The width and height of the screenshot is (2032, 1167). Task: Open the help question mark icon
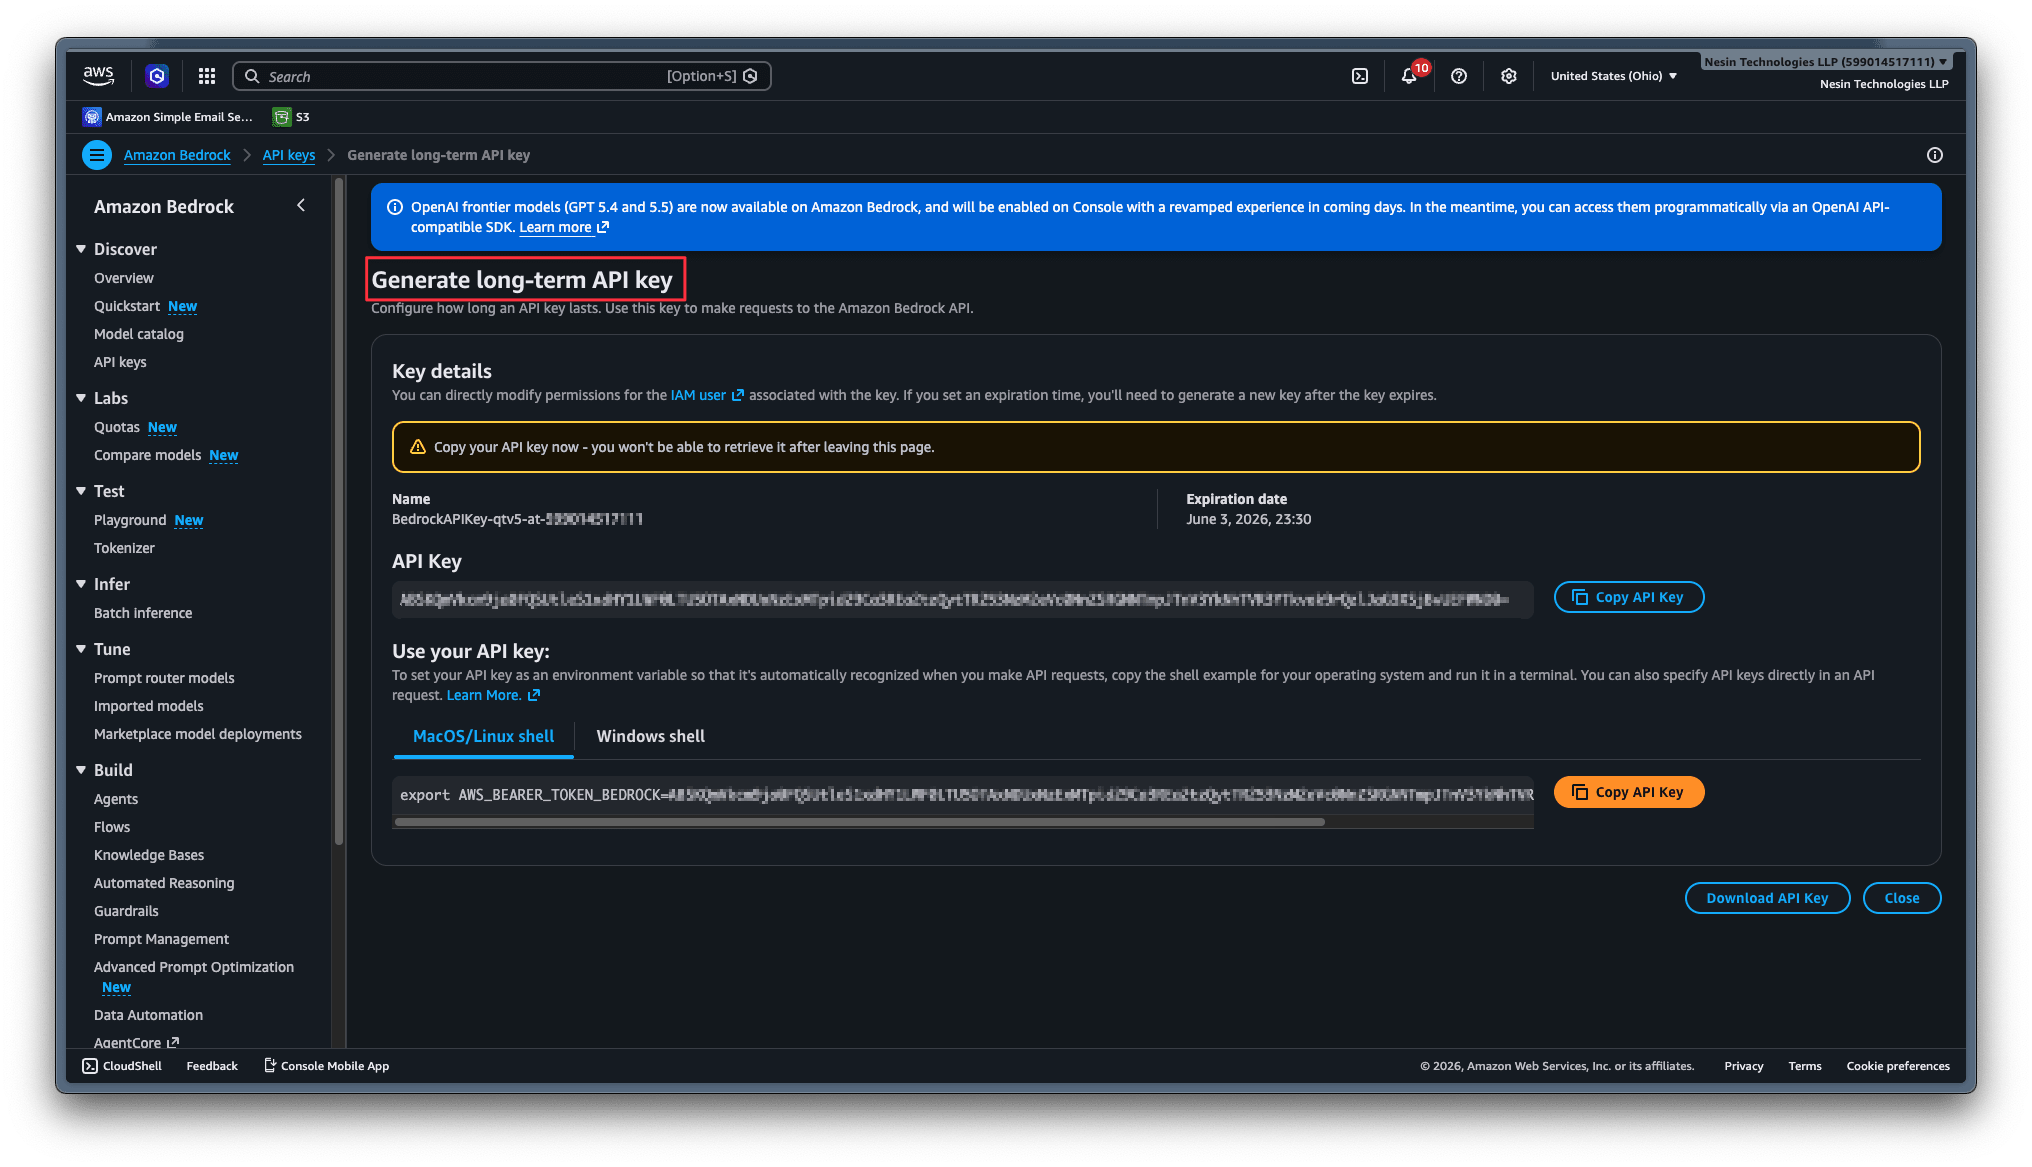tap(1459, 76)
